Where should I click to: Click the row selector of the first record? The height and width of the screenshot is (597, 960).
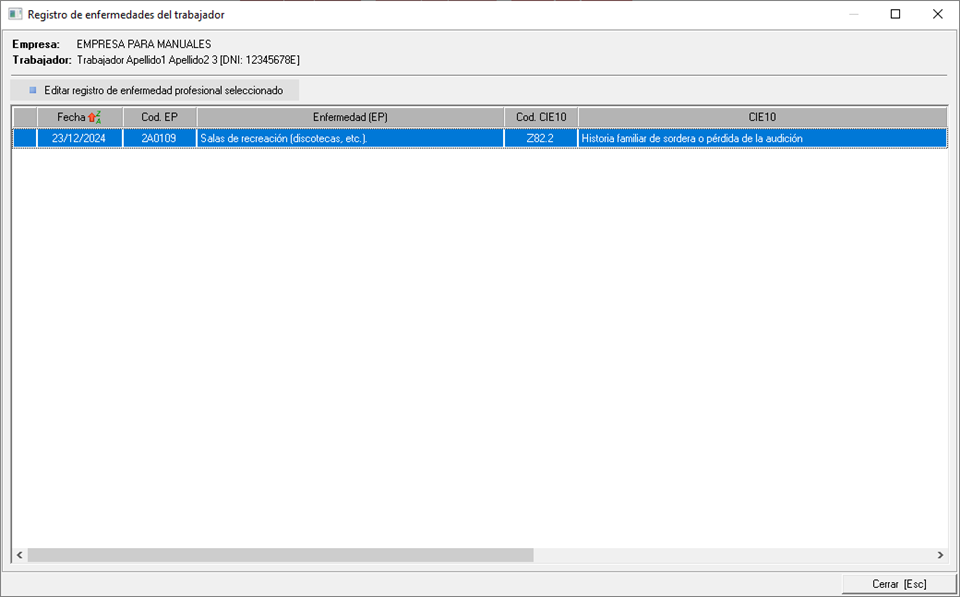point(24,139)
